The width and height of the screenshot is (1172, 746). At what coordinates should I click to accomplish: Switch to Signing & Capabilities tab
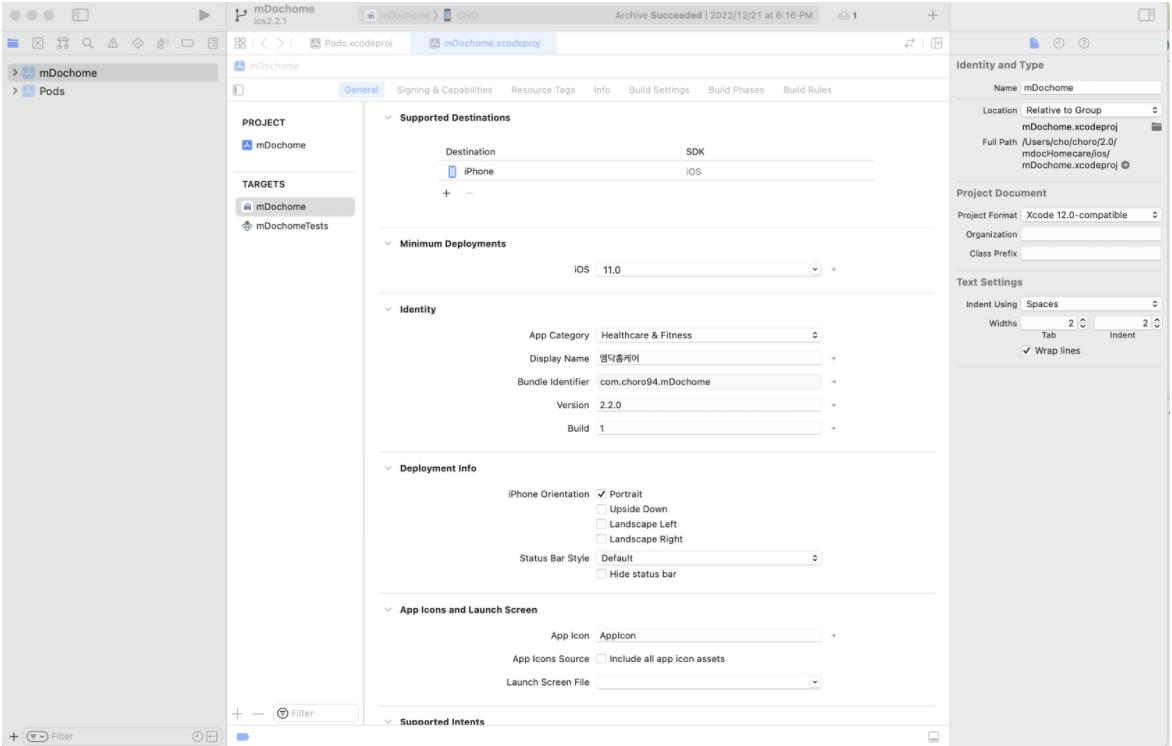click(445, 90)
